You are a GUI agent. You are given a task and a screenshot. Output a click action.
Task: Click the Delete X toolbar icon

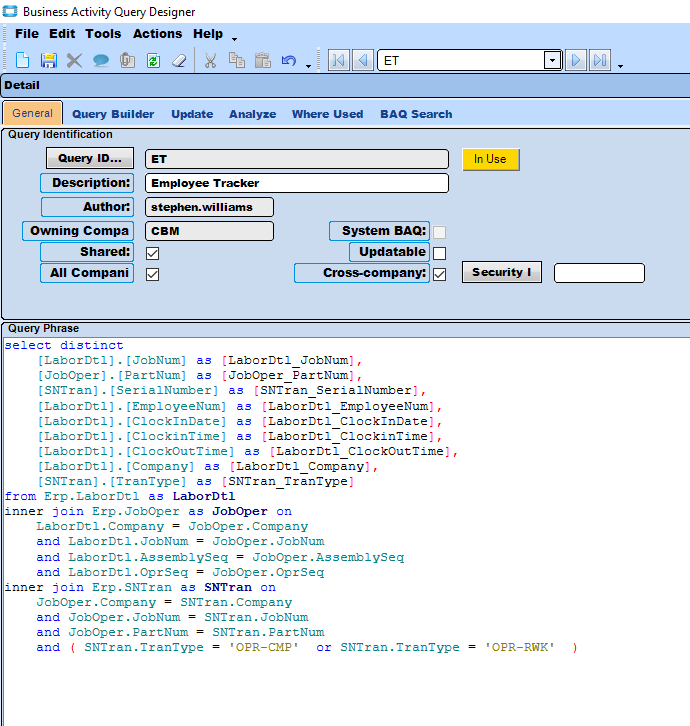74,61
